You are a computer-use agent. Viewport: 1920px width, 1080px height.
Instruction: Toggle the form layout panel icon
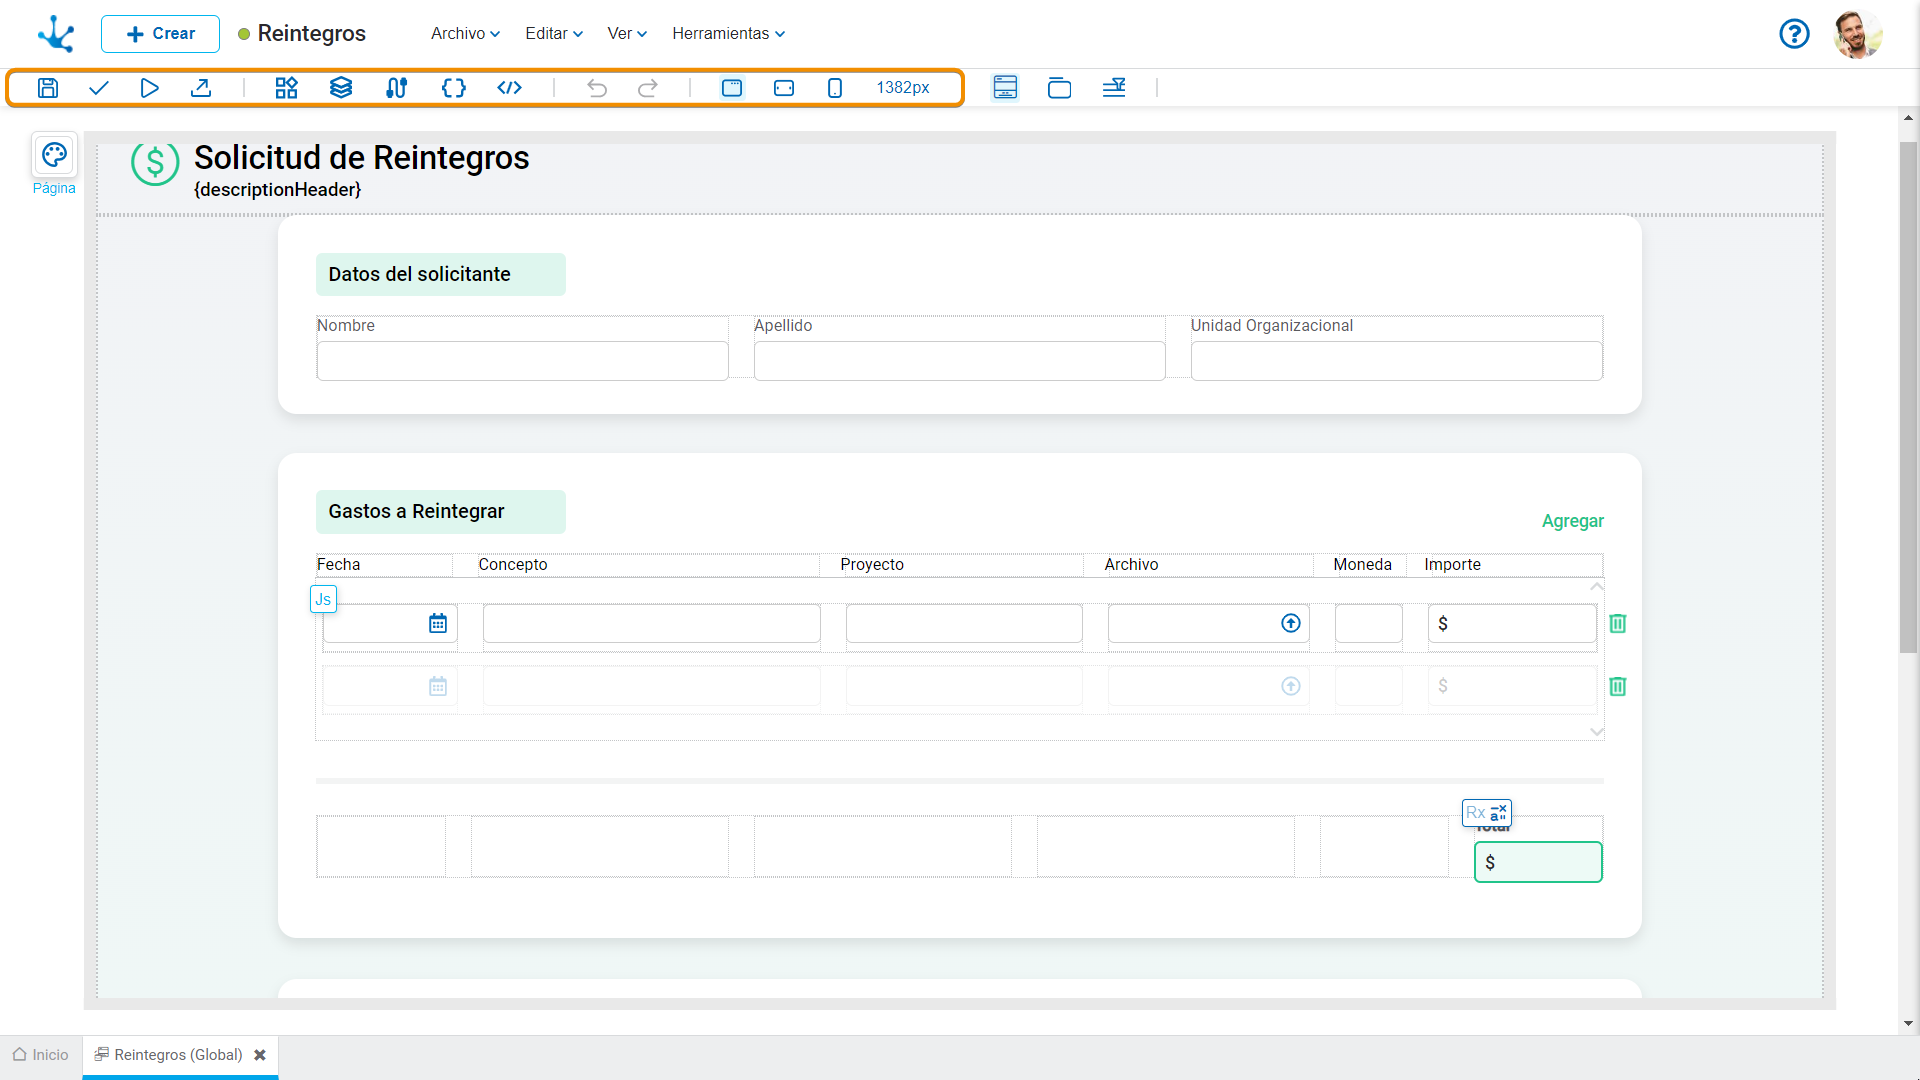pyautogui.click(x=1005, y=88)
